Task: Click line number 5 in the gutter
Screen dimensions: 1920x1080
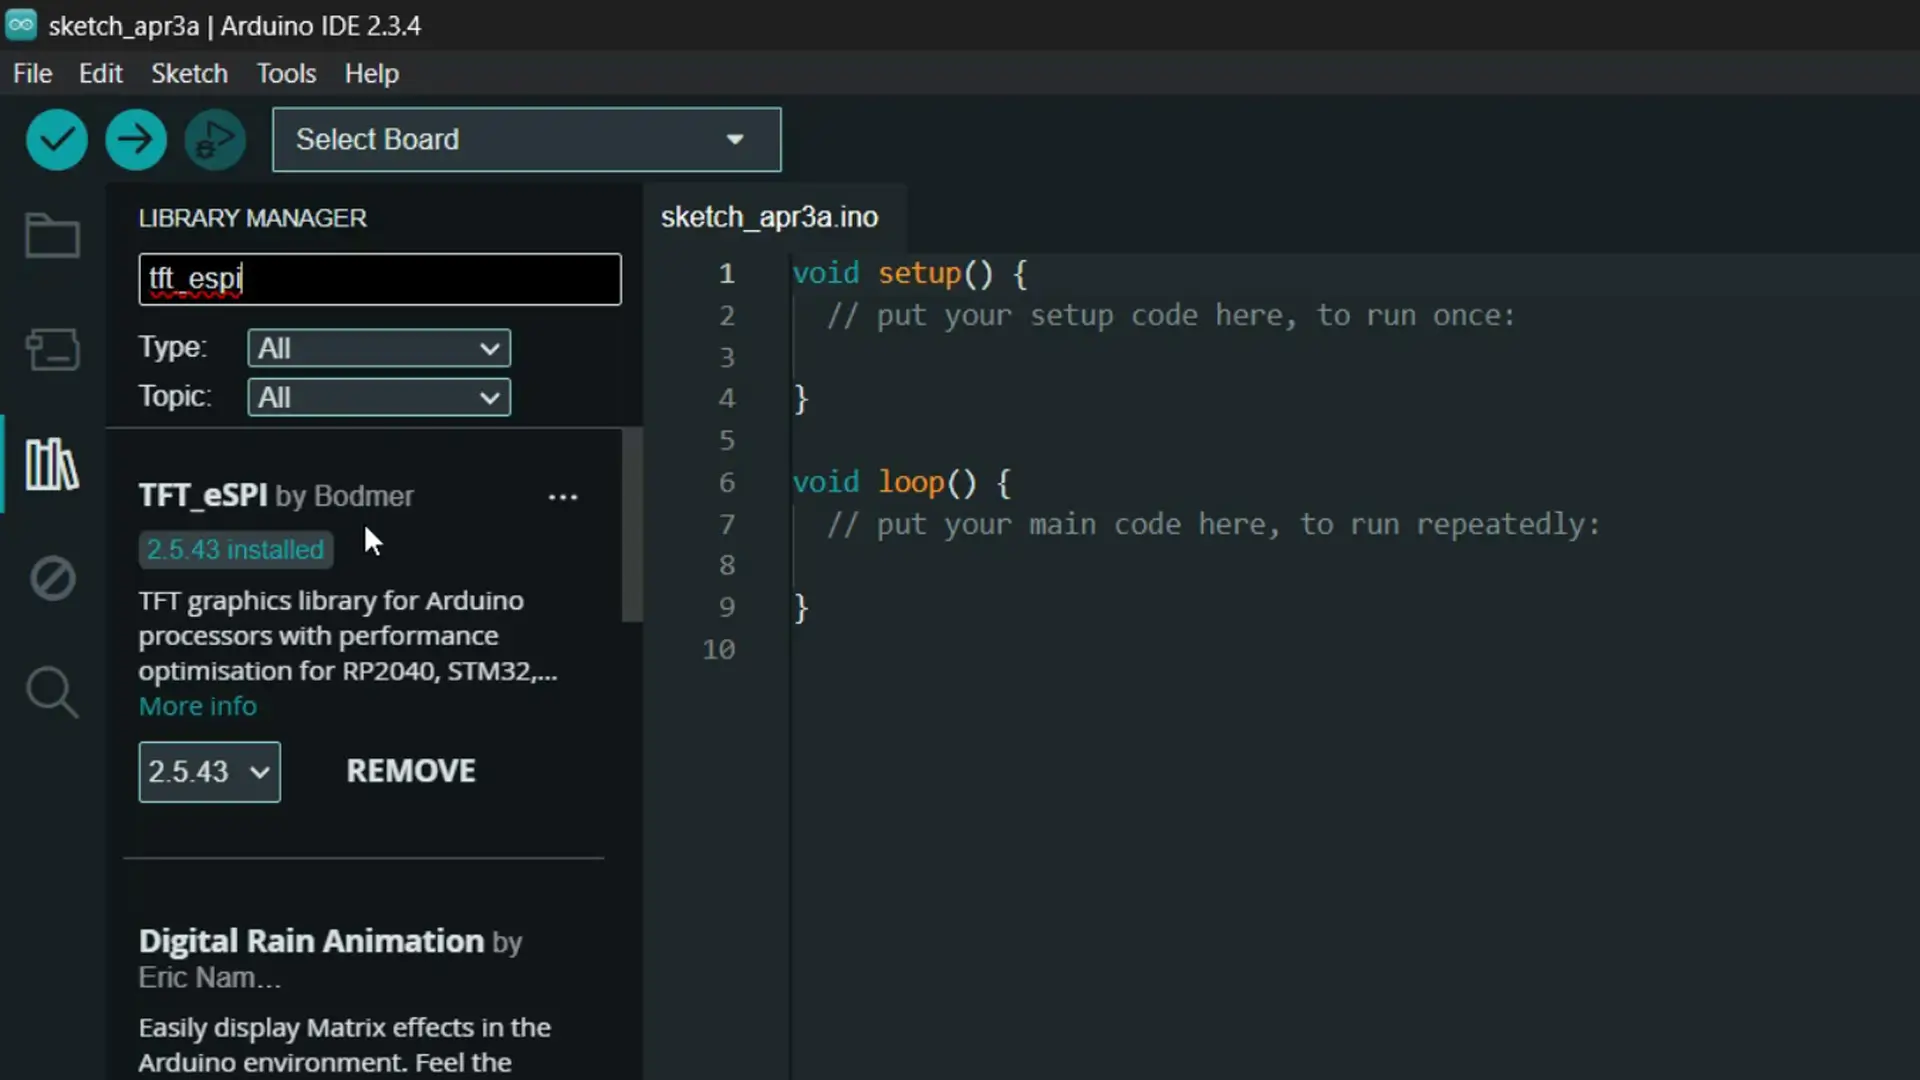Action: [727, 440]
